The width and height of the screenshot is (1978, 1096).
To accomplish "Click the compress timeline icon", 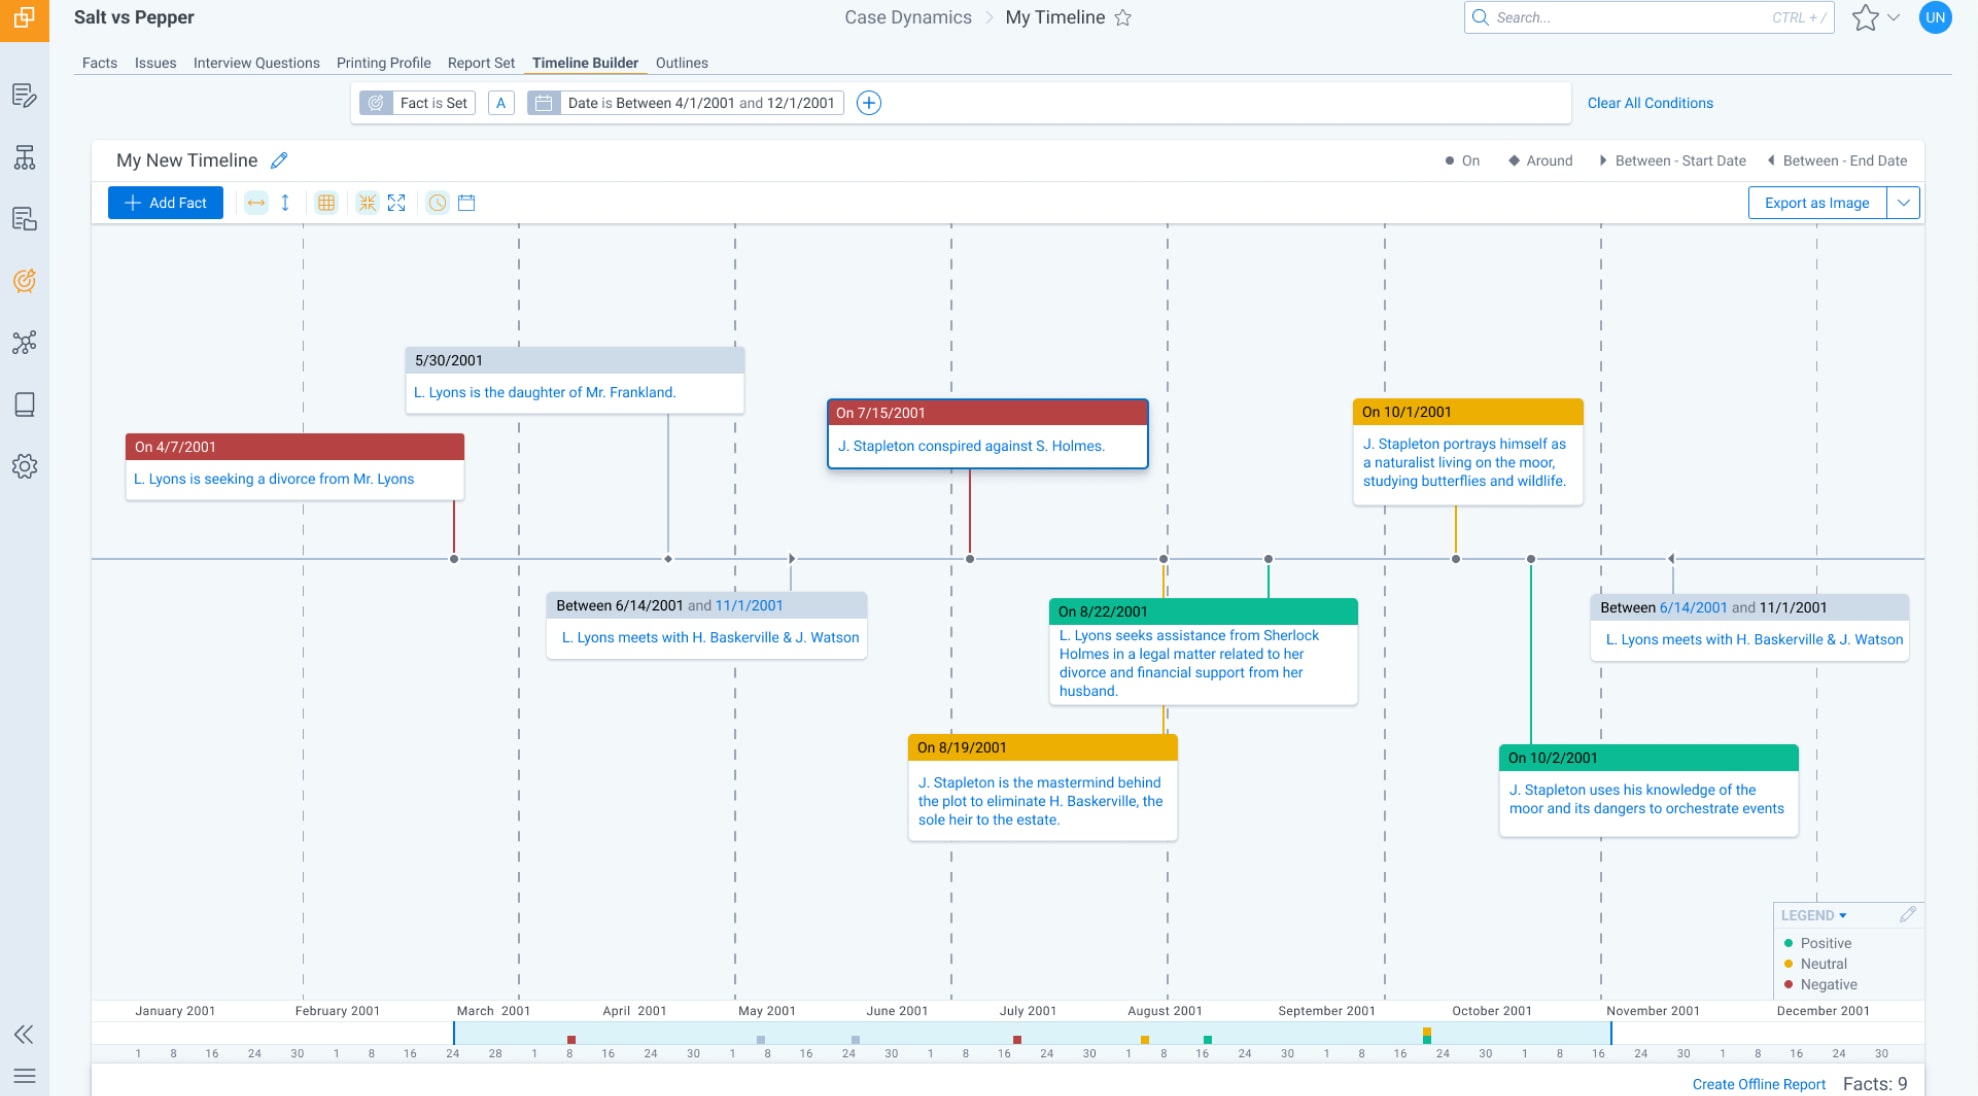I will click(367, 202).
